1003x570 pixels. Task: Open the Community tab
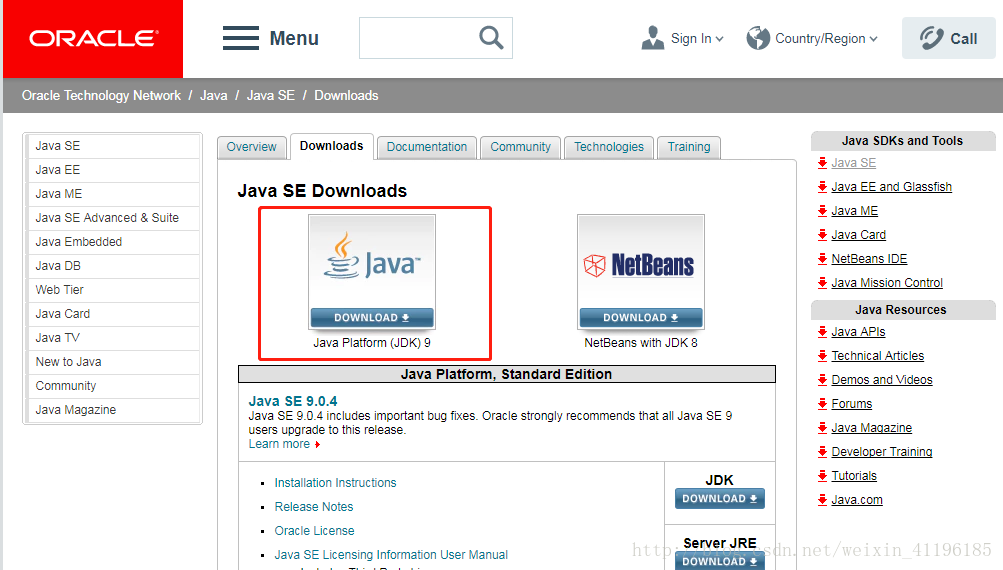coord(520,147)
